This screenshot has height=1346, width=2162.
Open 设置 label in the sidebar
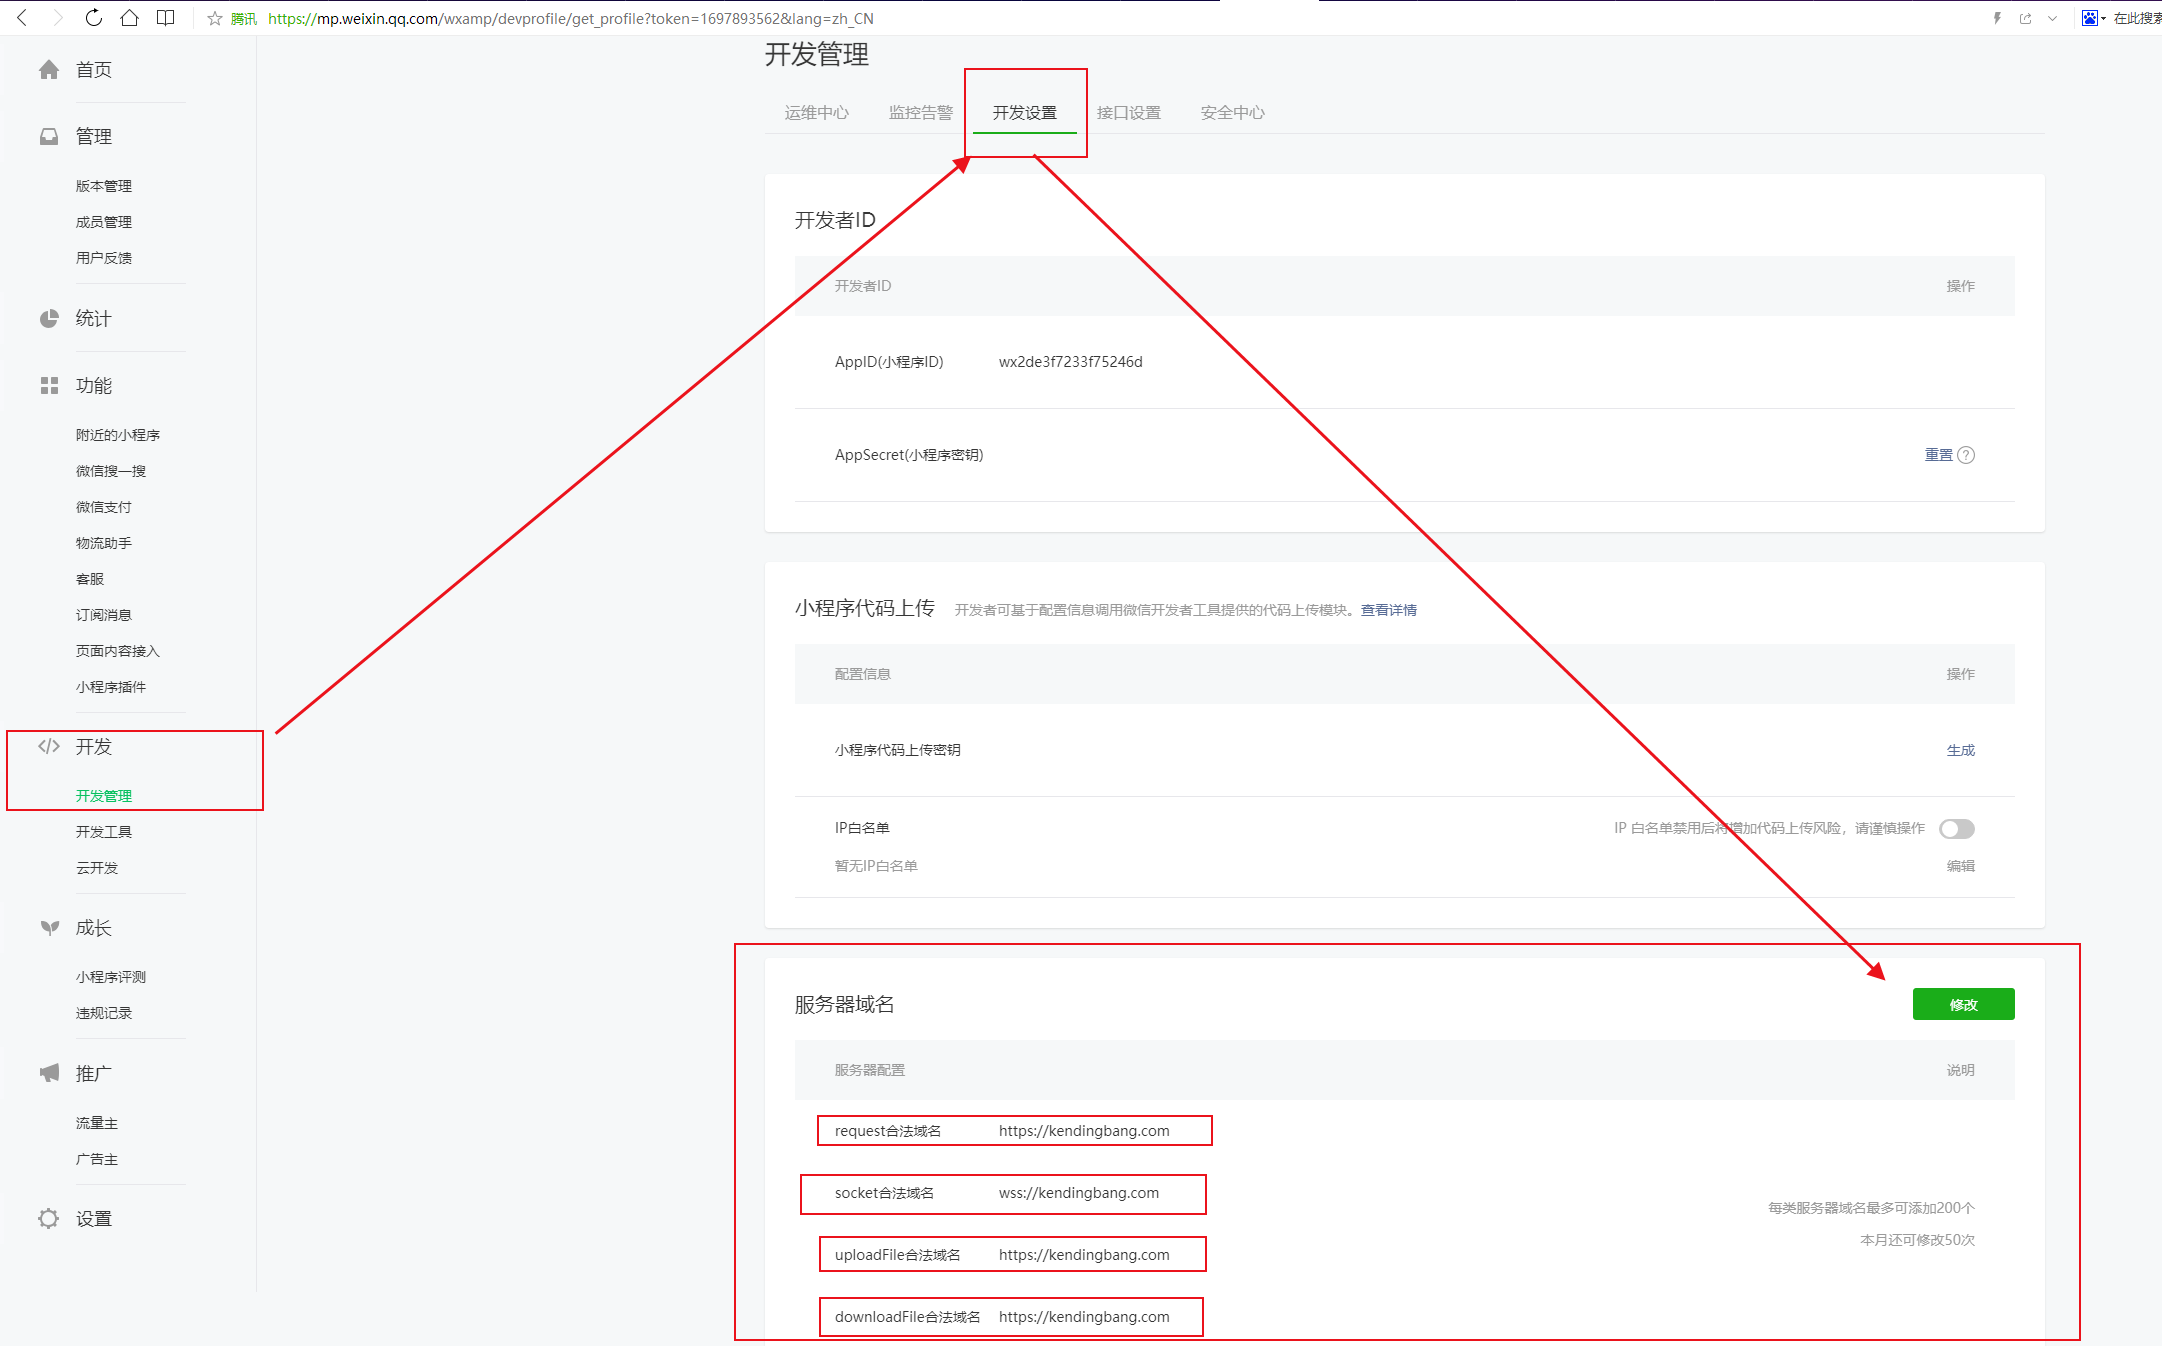point(94,1218)
